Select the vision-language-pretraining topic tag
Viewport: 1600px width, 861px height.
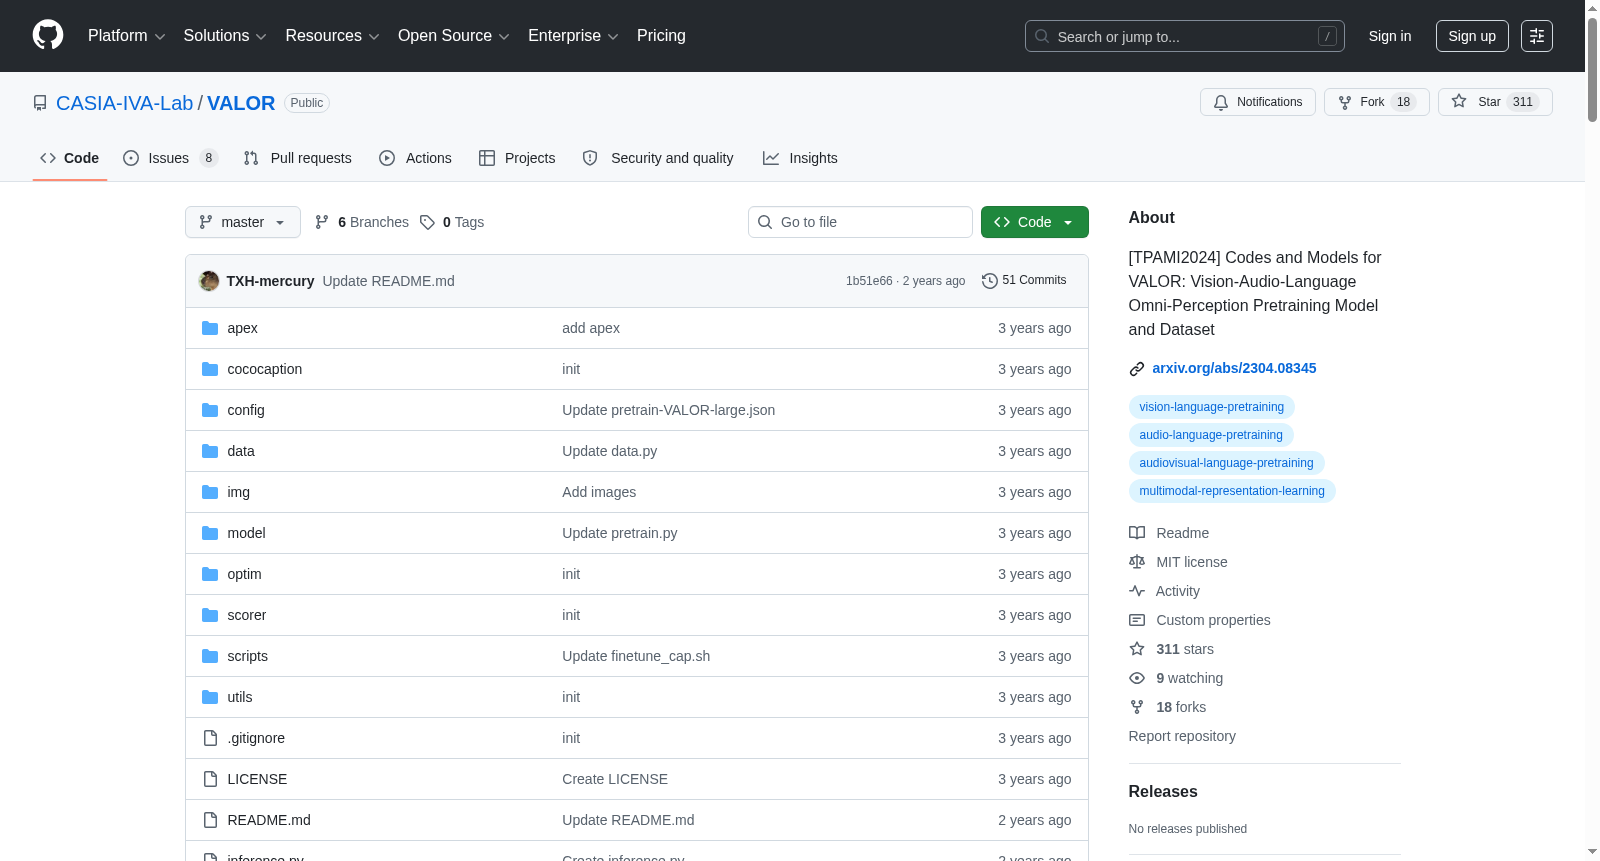pos(1212,407)
